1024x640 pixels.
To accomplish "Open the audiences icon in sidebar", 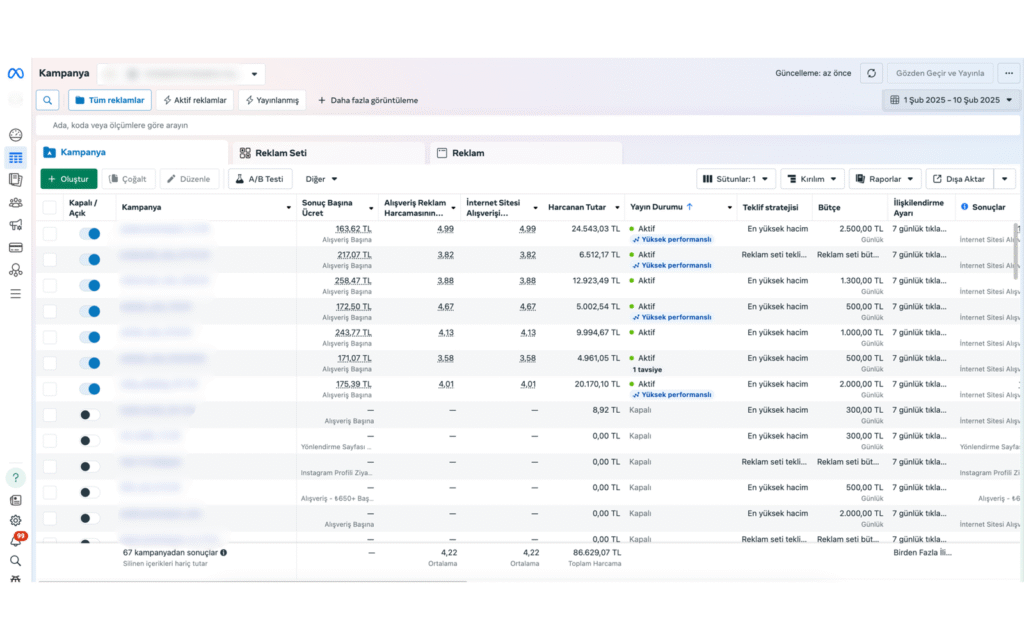I will click(15, 203).
